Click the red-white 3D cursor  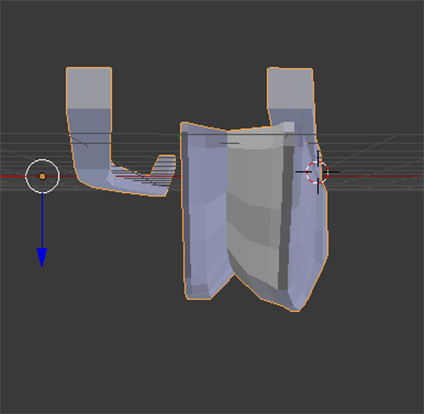pyautogui.click(x=317, y=172)
